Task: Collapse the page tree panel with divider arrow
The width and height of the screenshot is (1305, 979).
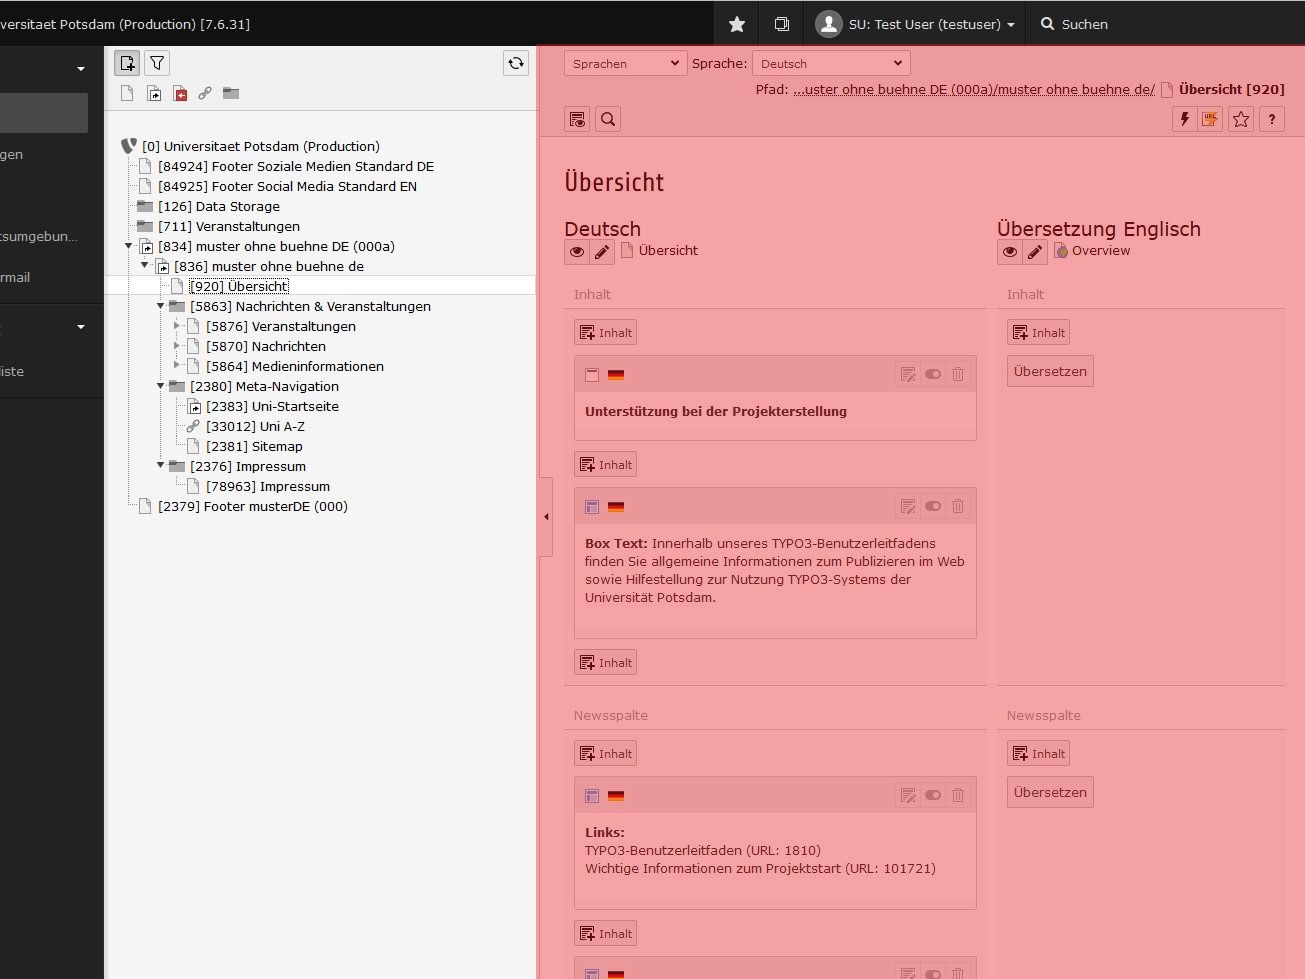Action: [546, 517]
